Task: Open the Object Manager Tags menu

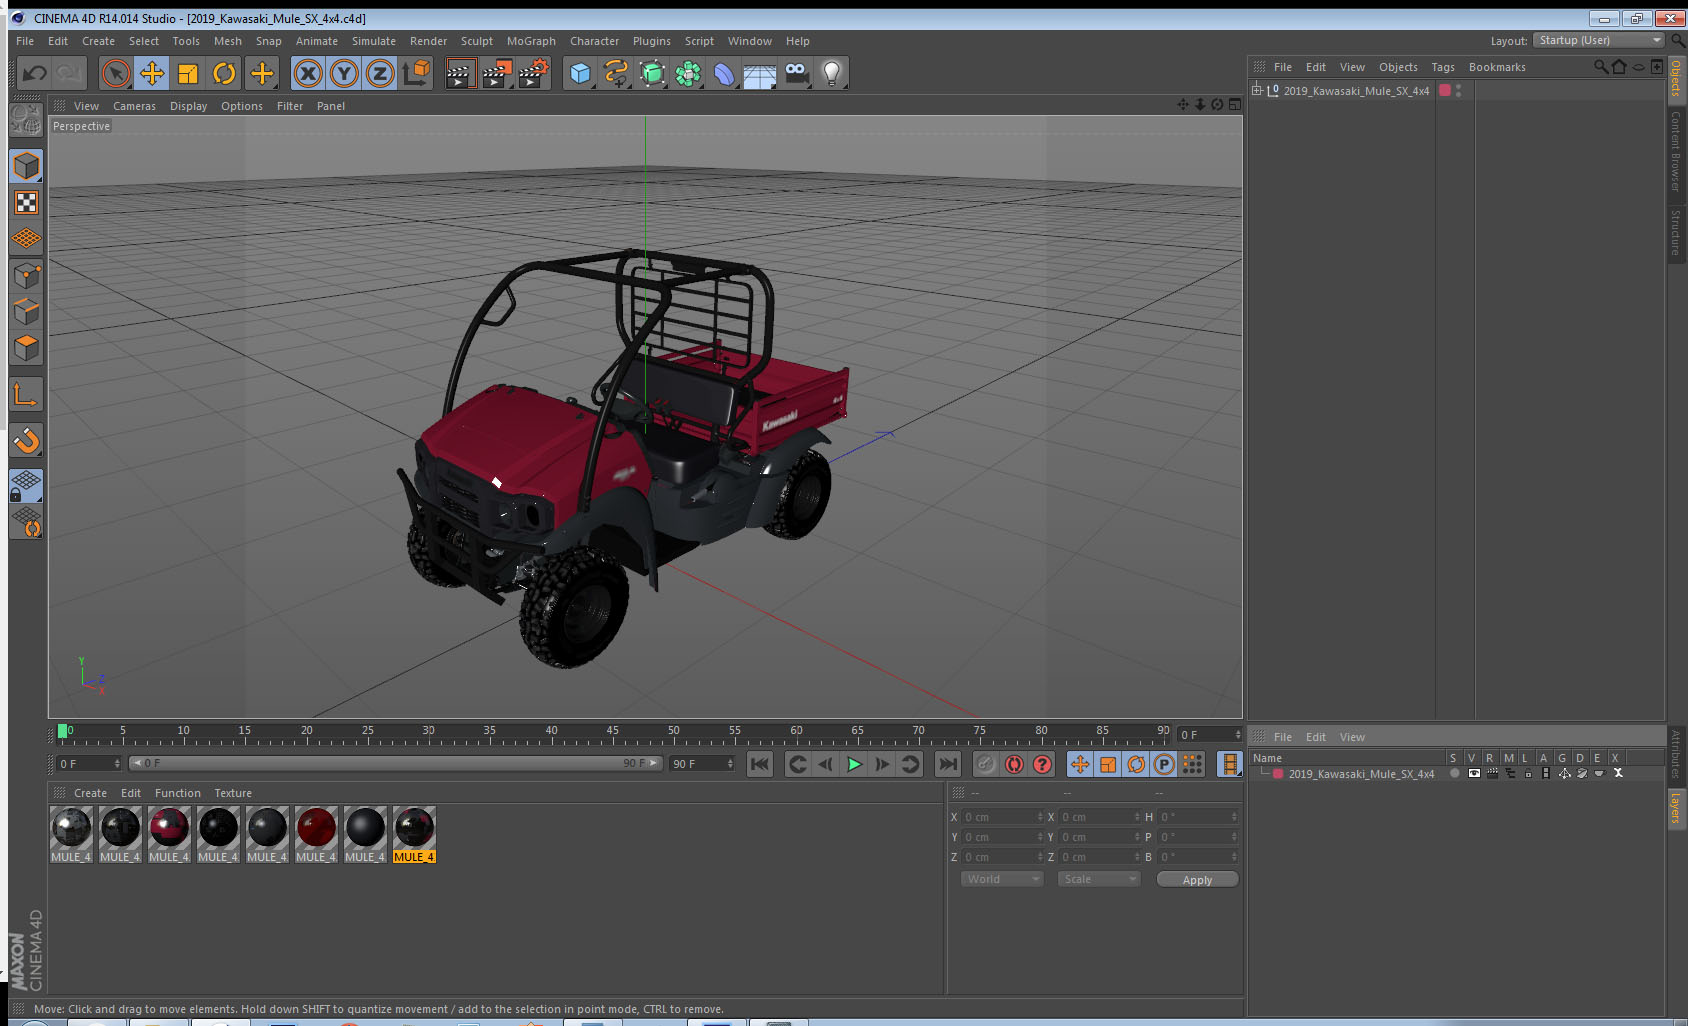Action: pyautogui.click(x=1443, y=67)
